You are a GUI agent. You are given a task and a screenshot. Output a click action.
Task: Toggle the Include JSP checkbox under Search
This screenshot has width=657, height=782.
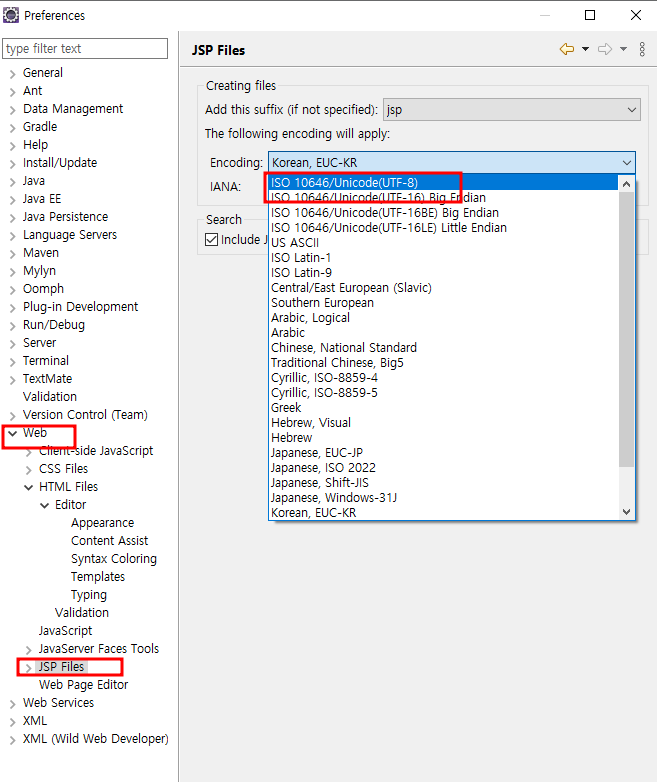(212, 239)
